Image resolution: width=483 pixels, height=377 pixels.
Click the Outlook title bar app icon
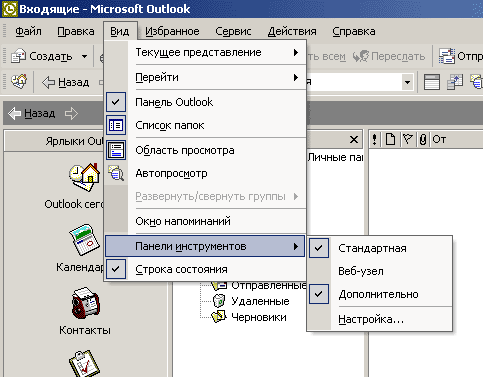pyautogui.click(x=10, y=9)
